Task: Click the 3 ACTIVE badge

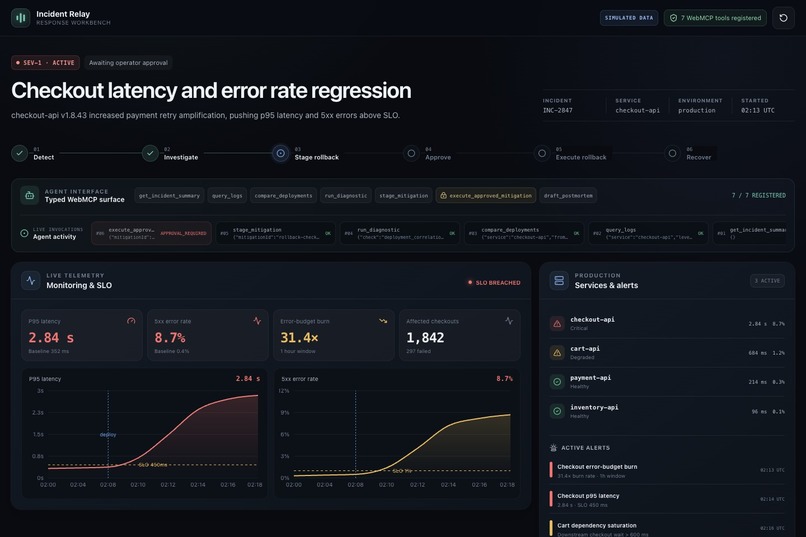Action: pos(767,281)
